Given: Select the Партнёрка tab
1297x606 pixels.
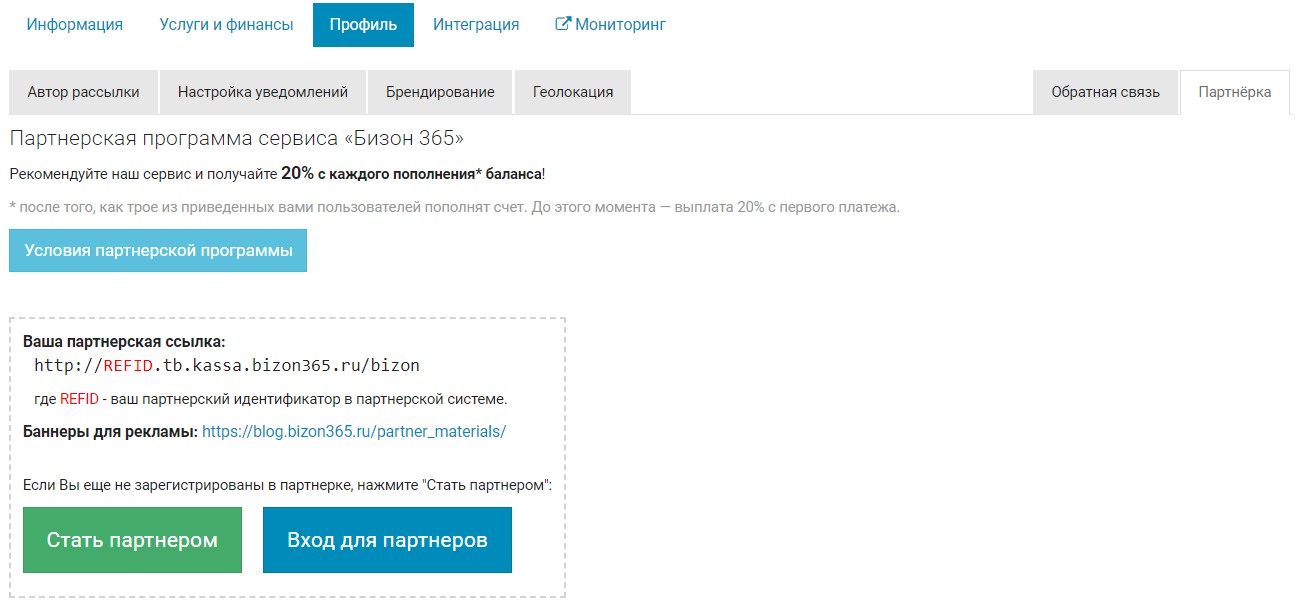Looking at the screenshot, I should pos(1234,92).
